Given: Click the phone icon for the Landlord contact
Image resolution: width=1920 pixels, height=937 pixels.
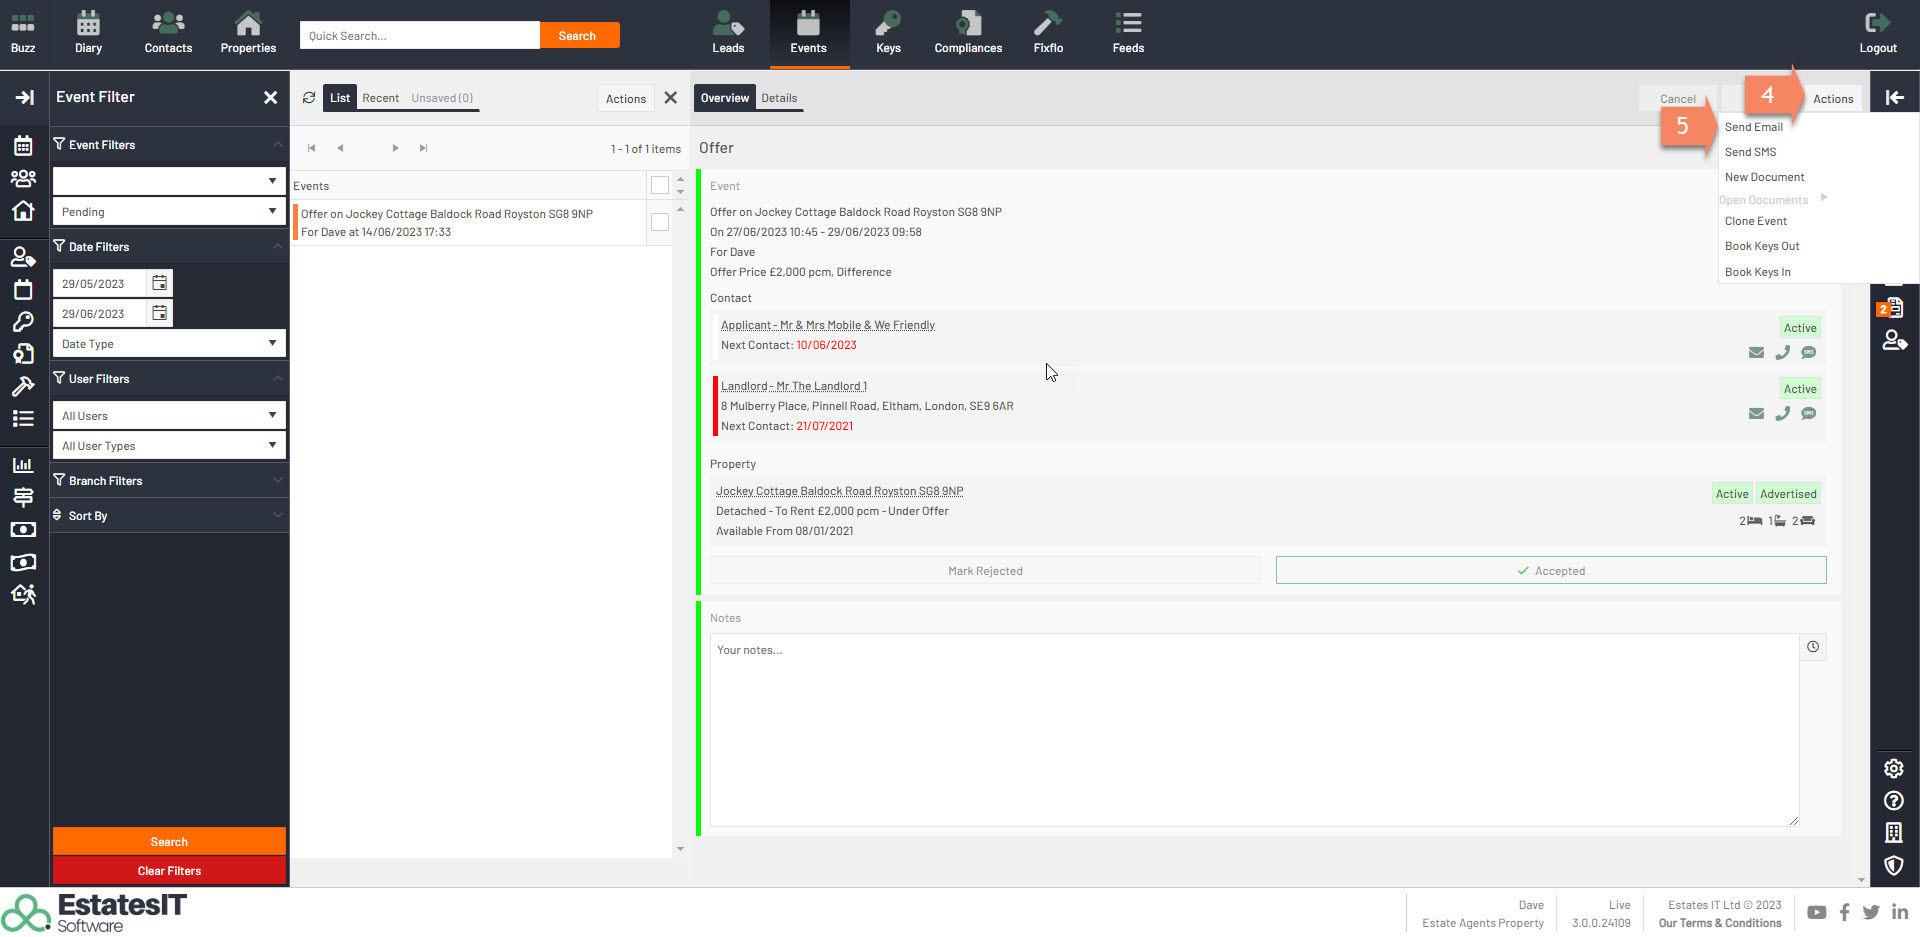Looking at the screenshot, I should click(1782, 414).
